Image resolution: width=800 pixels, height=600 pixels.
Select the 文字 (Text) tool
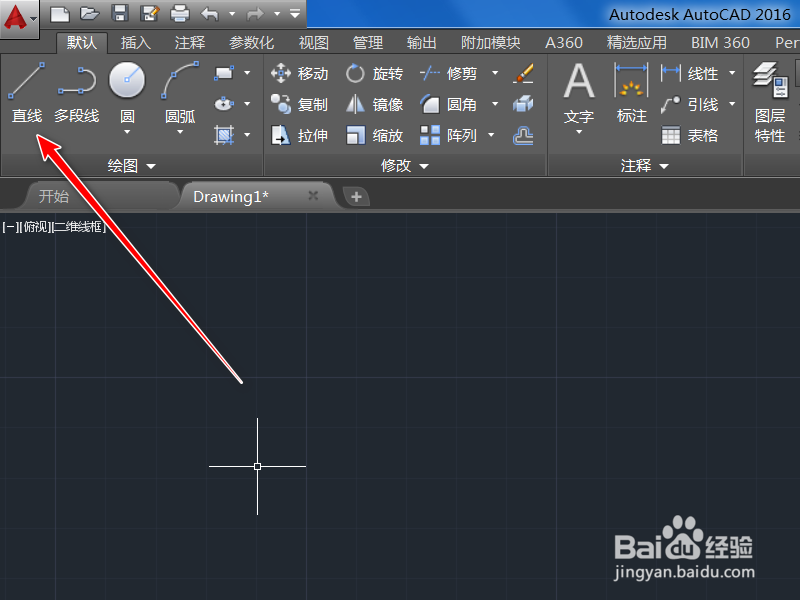click(x=579, y=94)
